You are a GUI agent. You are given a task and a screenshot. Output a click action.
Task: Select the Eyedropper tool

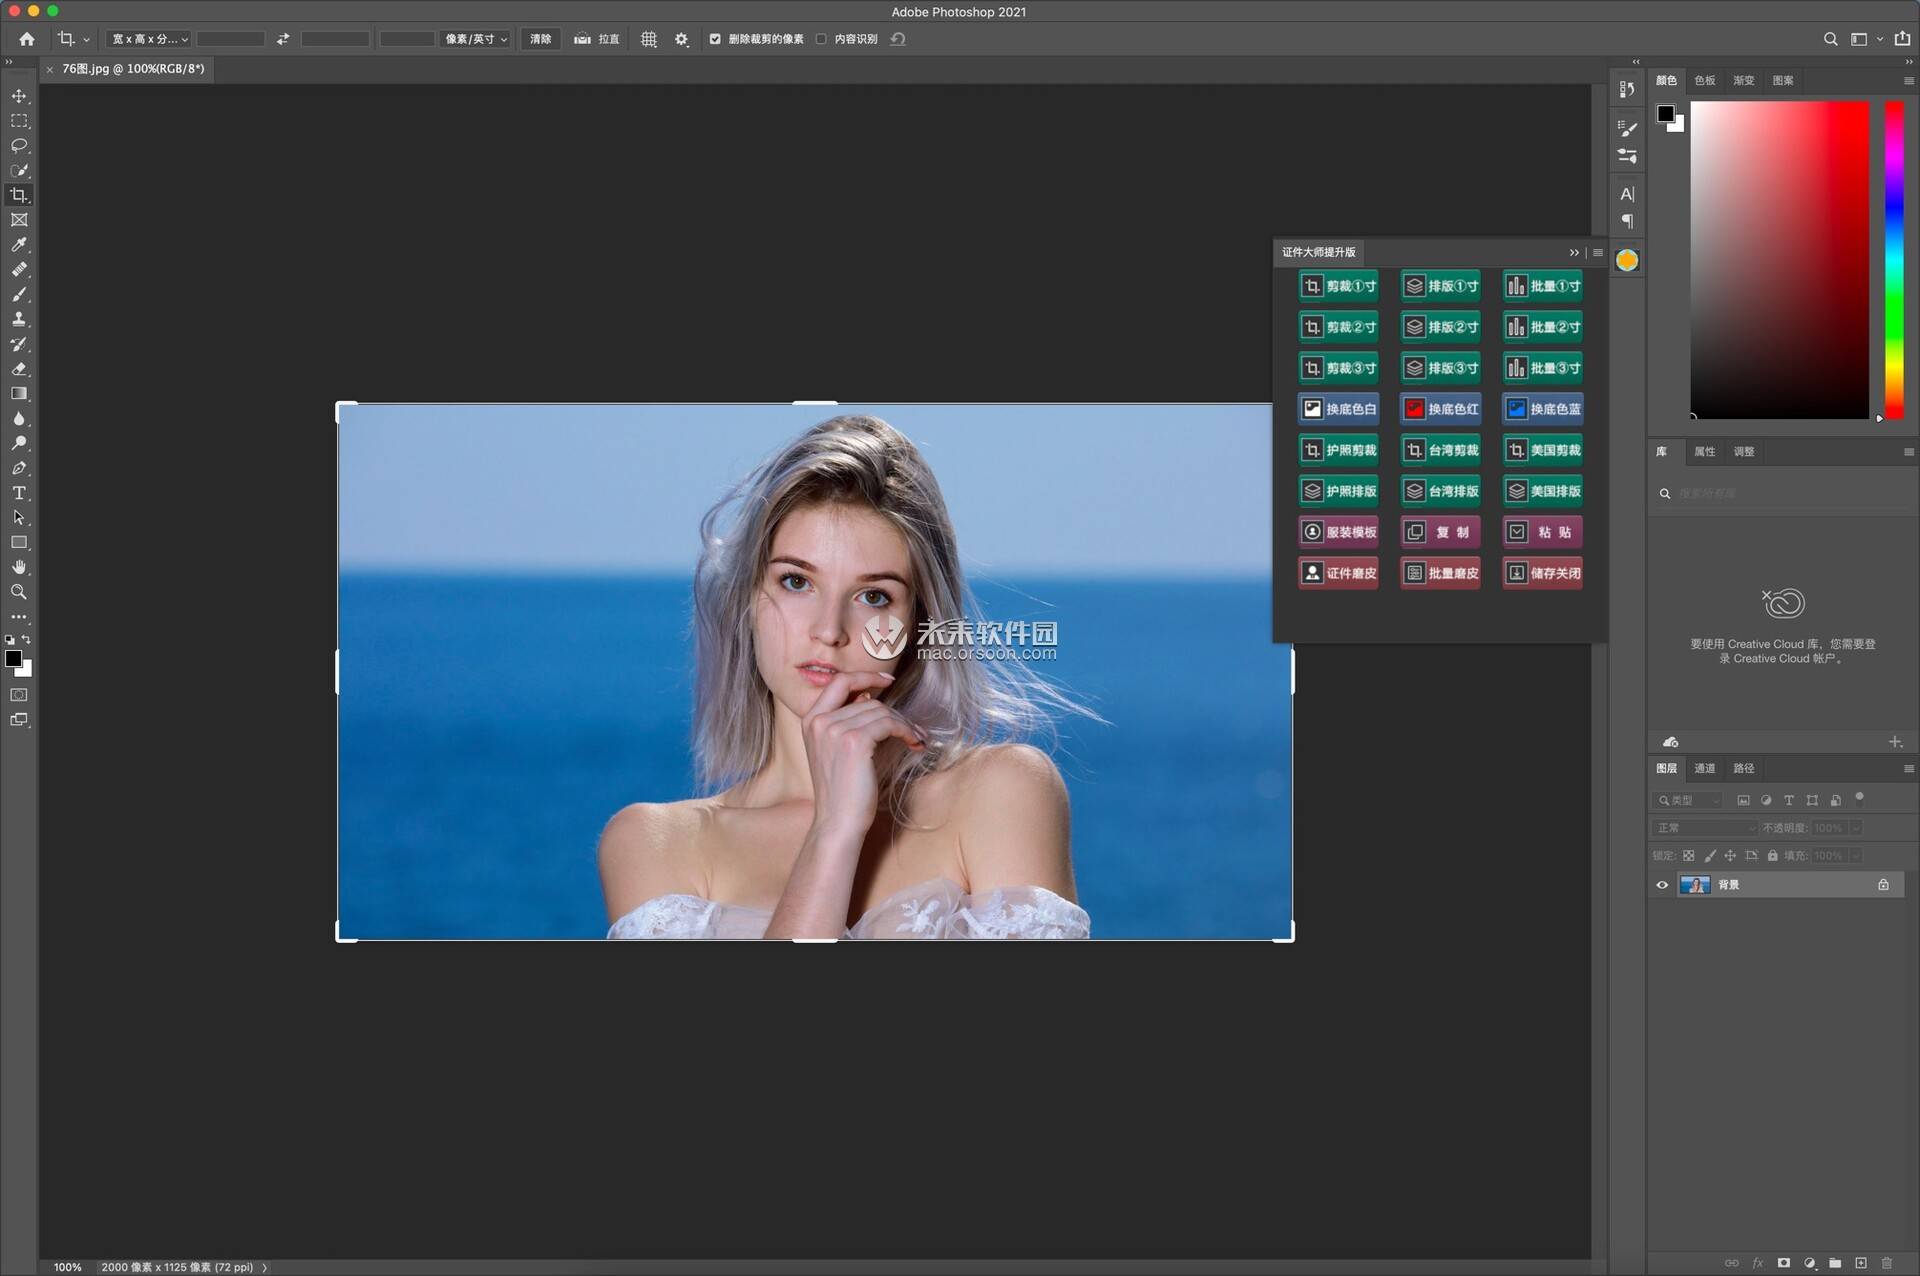point(19,245)
